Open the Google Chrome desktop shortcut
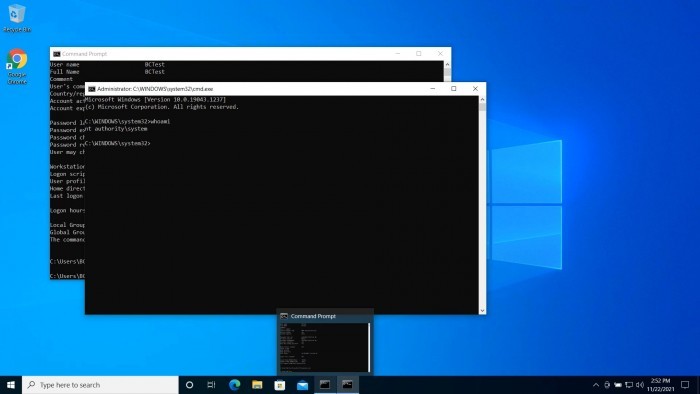The image size is (700, 394). tap(17, 66)
